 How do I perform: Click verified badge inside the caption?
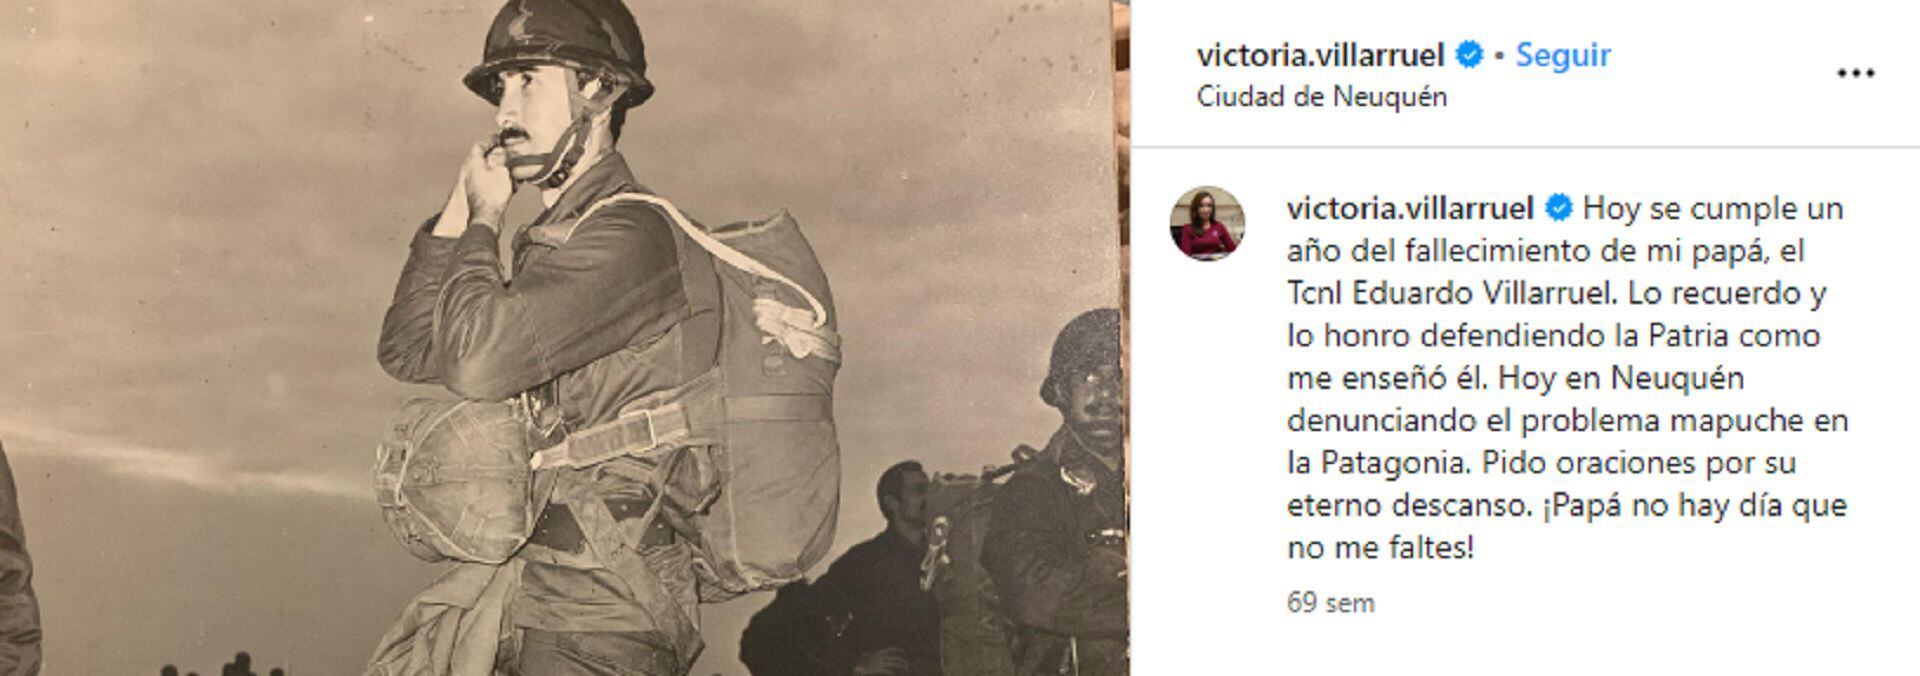(1558, 208)
